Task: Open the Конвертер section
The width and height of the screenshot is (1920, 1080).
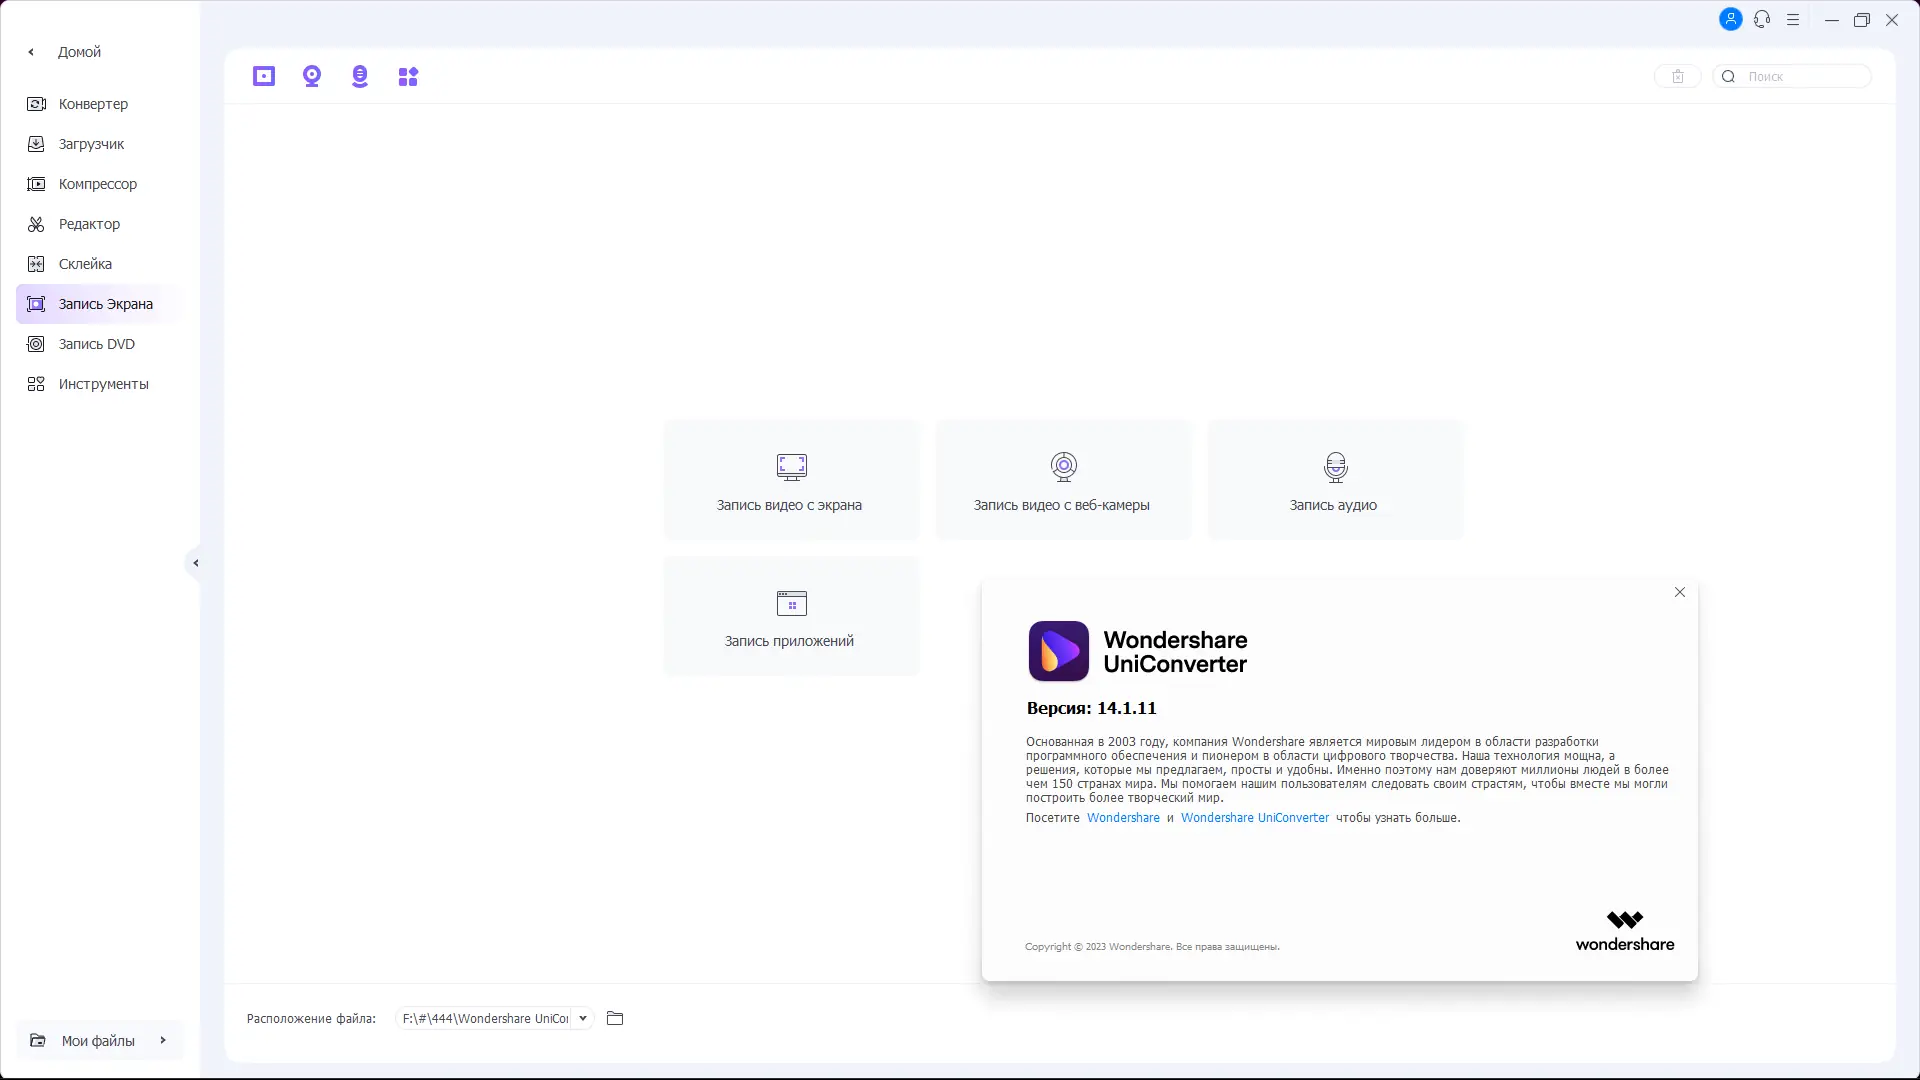Action: (92, 104)
